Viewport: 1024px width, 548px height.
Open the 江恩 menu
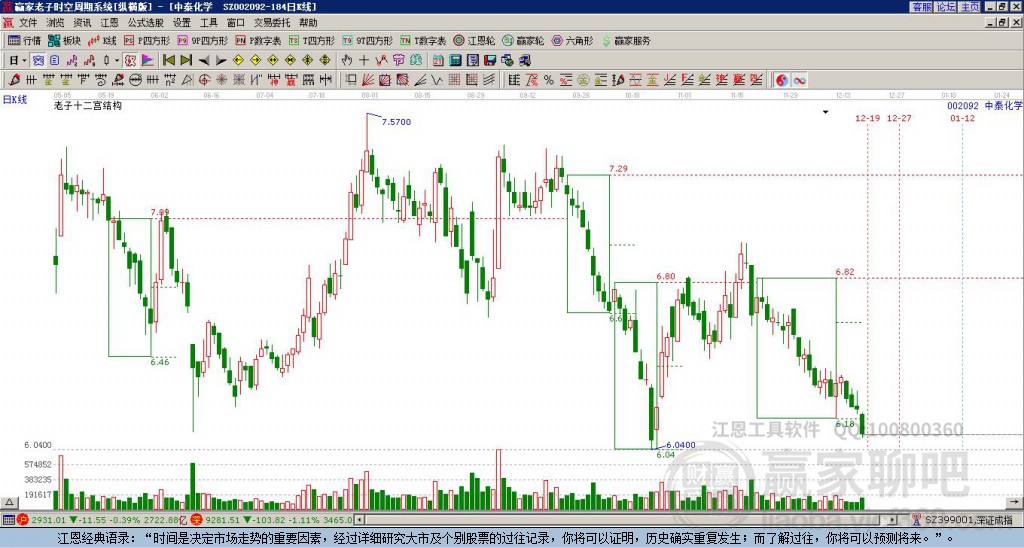(110, 23)
